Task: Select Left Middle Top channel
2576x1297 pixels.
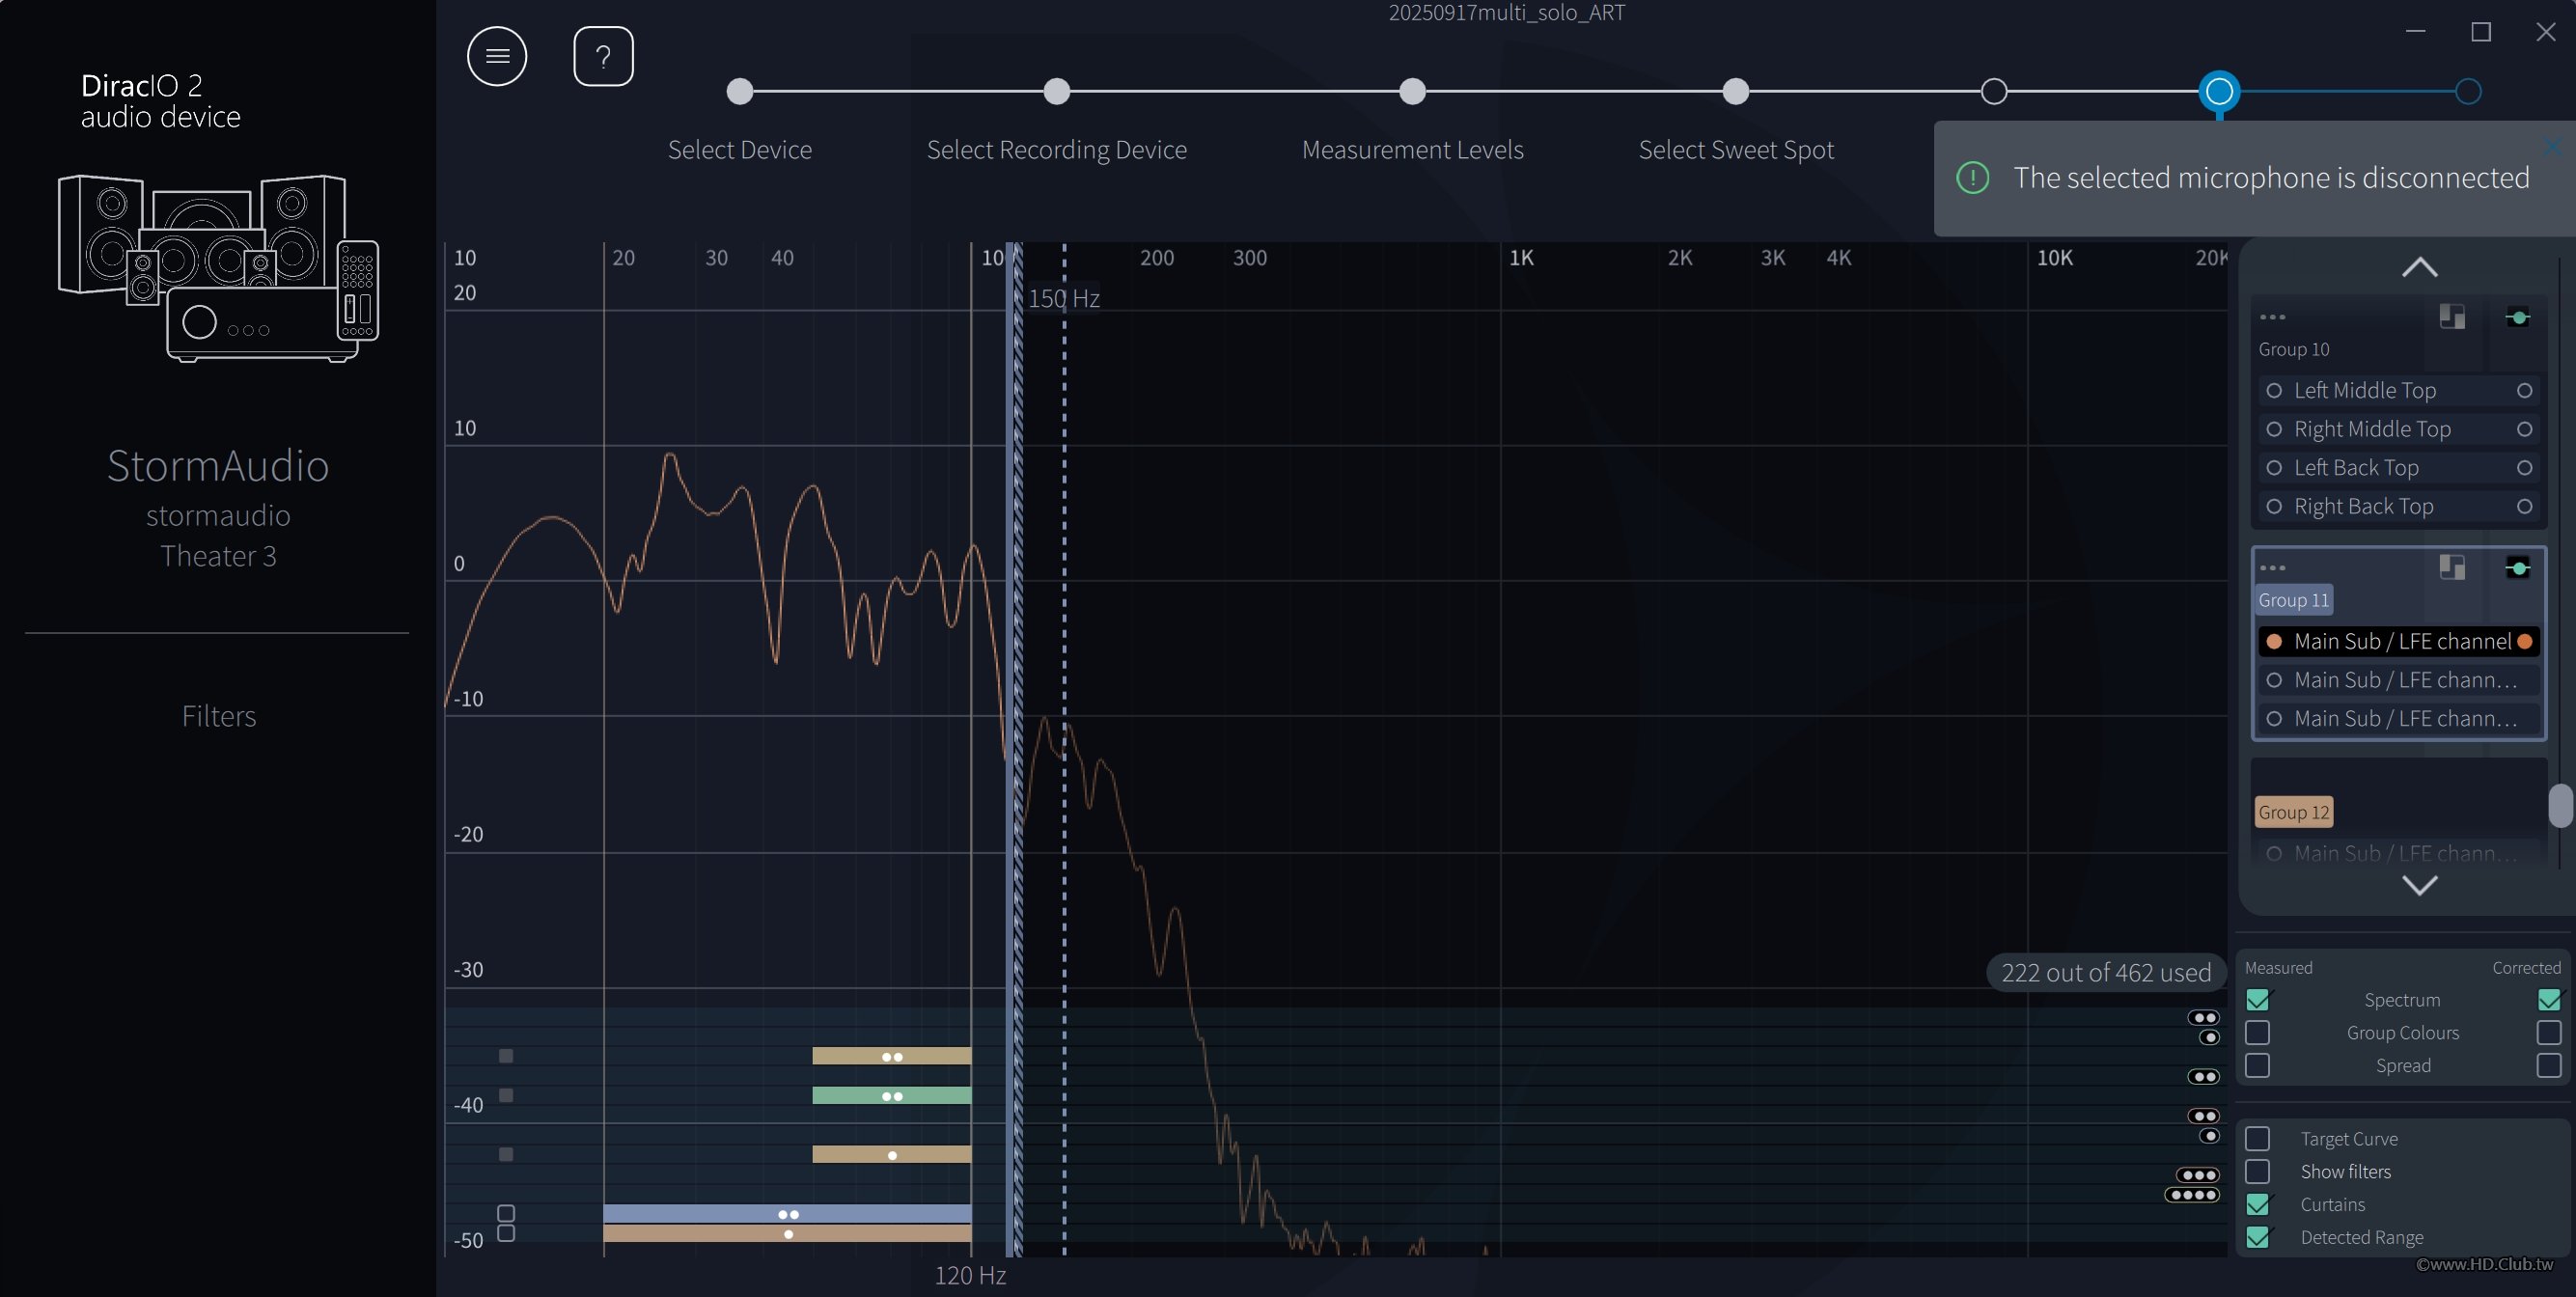Action: point(2364,390)
